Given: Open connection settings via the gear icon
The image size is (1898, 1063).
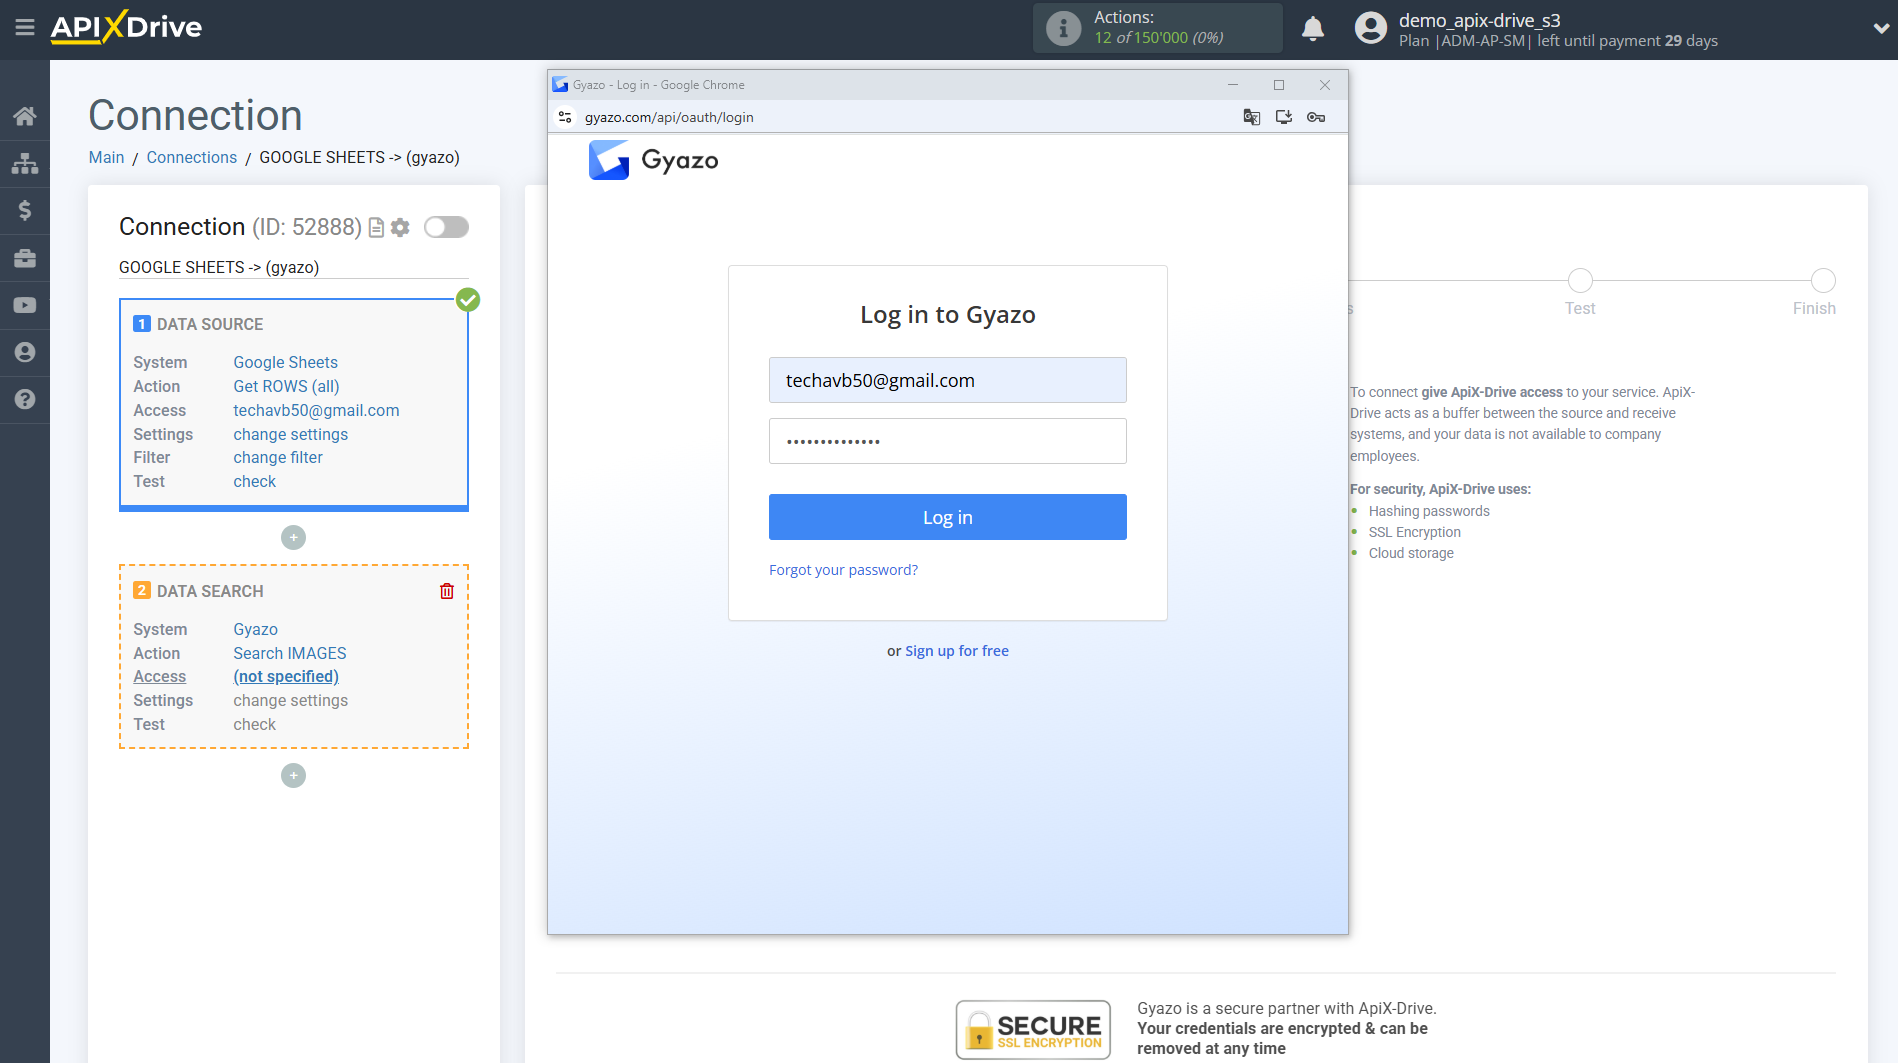Looking at the screenshot, I should 400,227.
